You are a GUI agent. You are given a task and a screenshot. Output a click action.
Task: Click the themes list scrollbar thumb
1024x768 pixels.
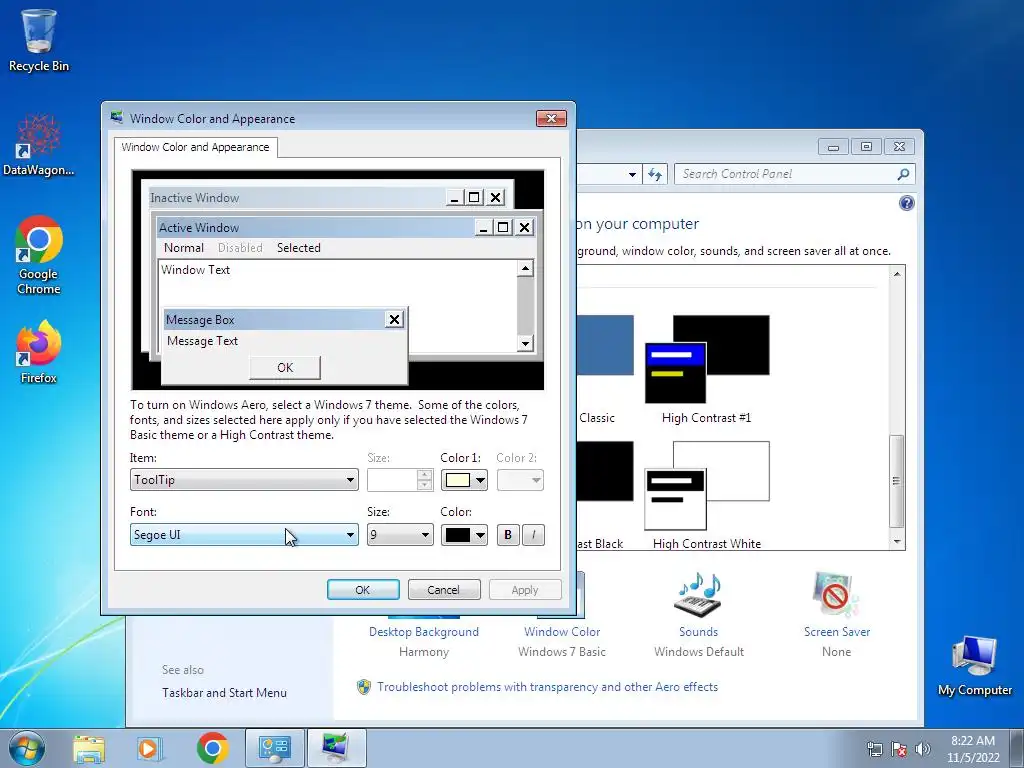897,481
